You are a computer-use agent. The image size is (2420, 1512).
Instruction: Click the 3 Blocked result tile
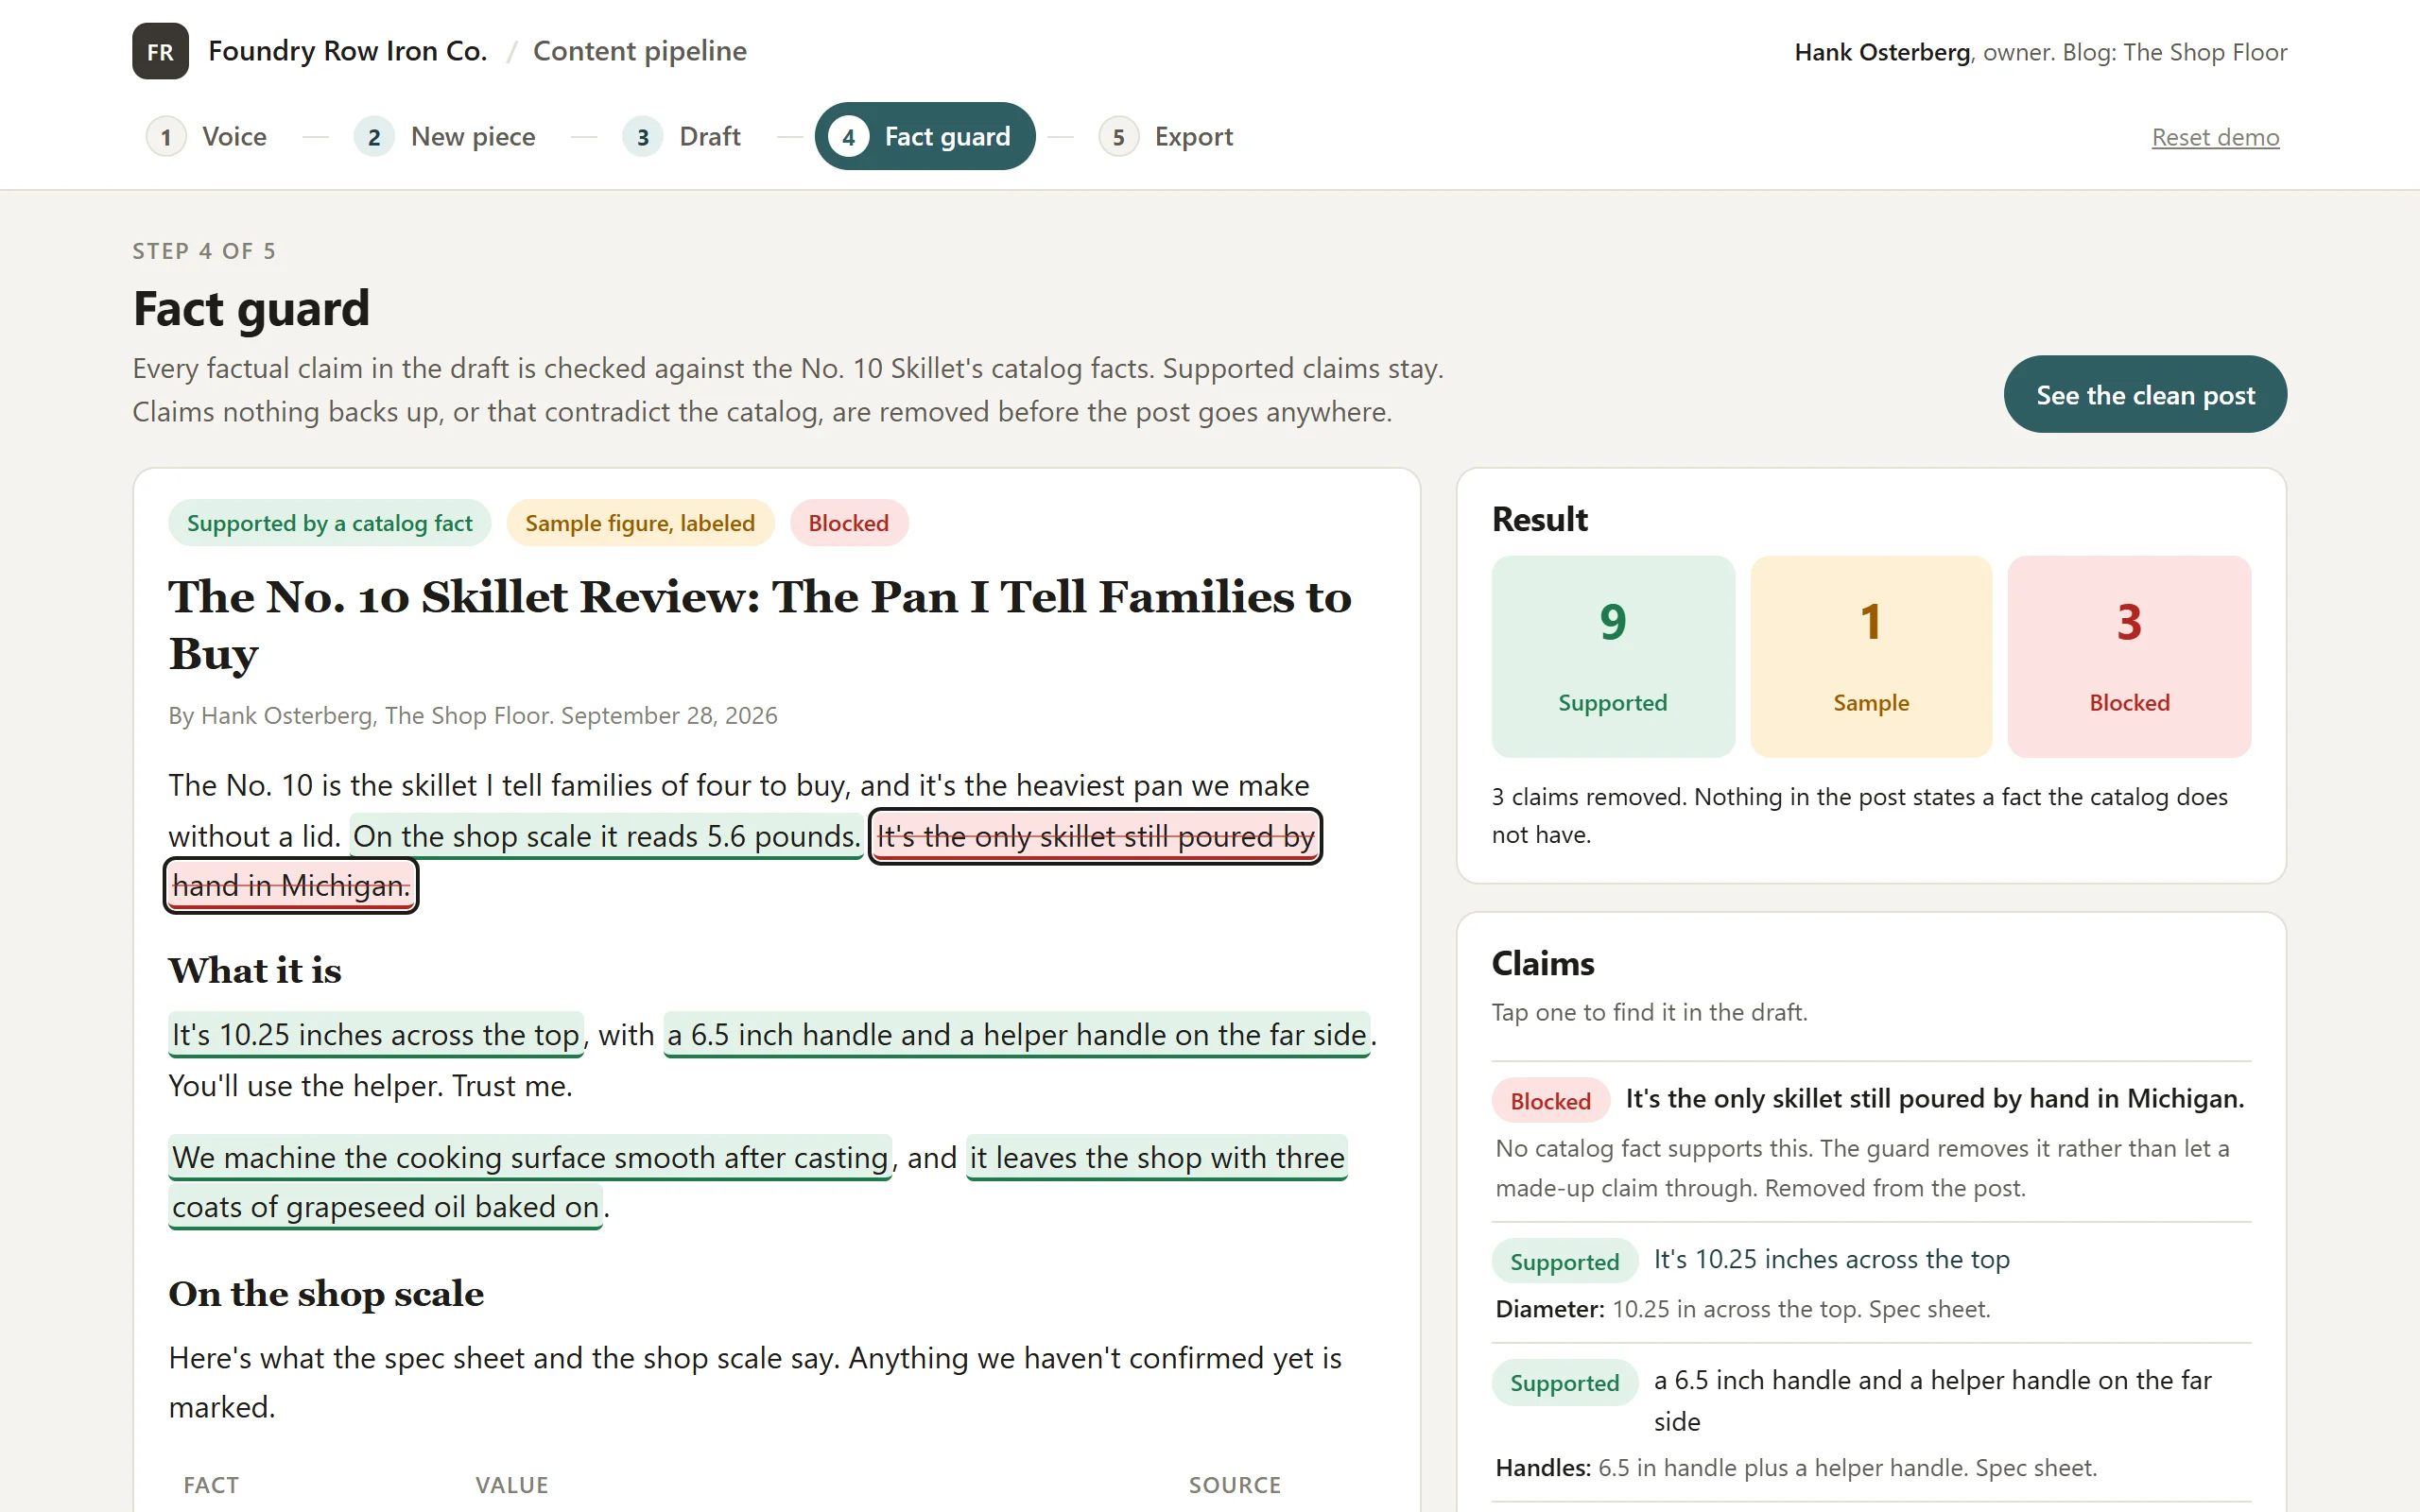pos(2129,656)
